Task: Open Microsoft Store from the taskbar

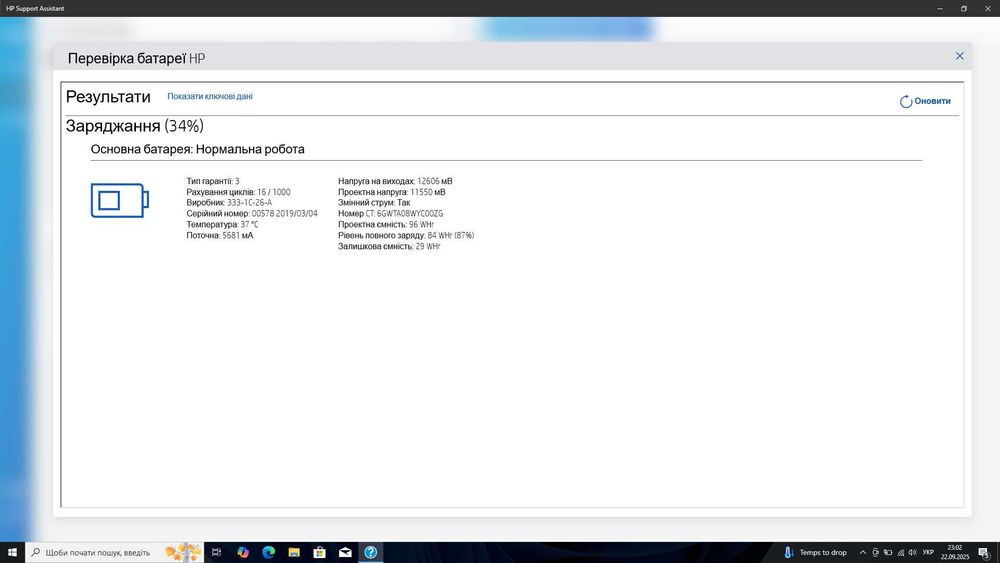Action: [320, 552]
